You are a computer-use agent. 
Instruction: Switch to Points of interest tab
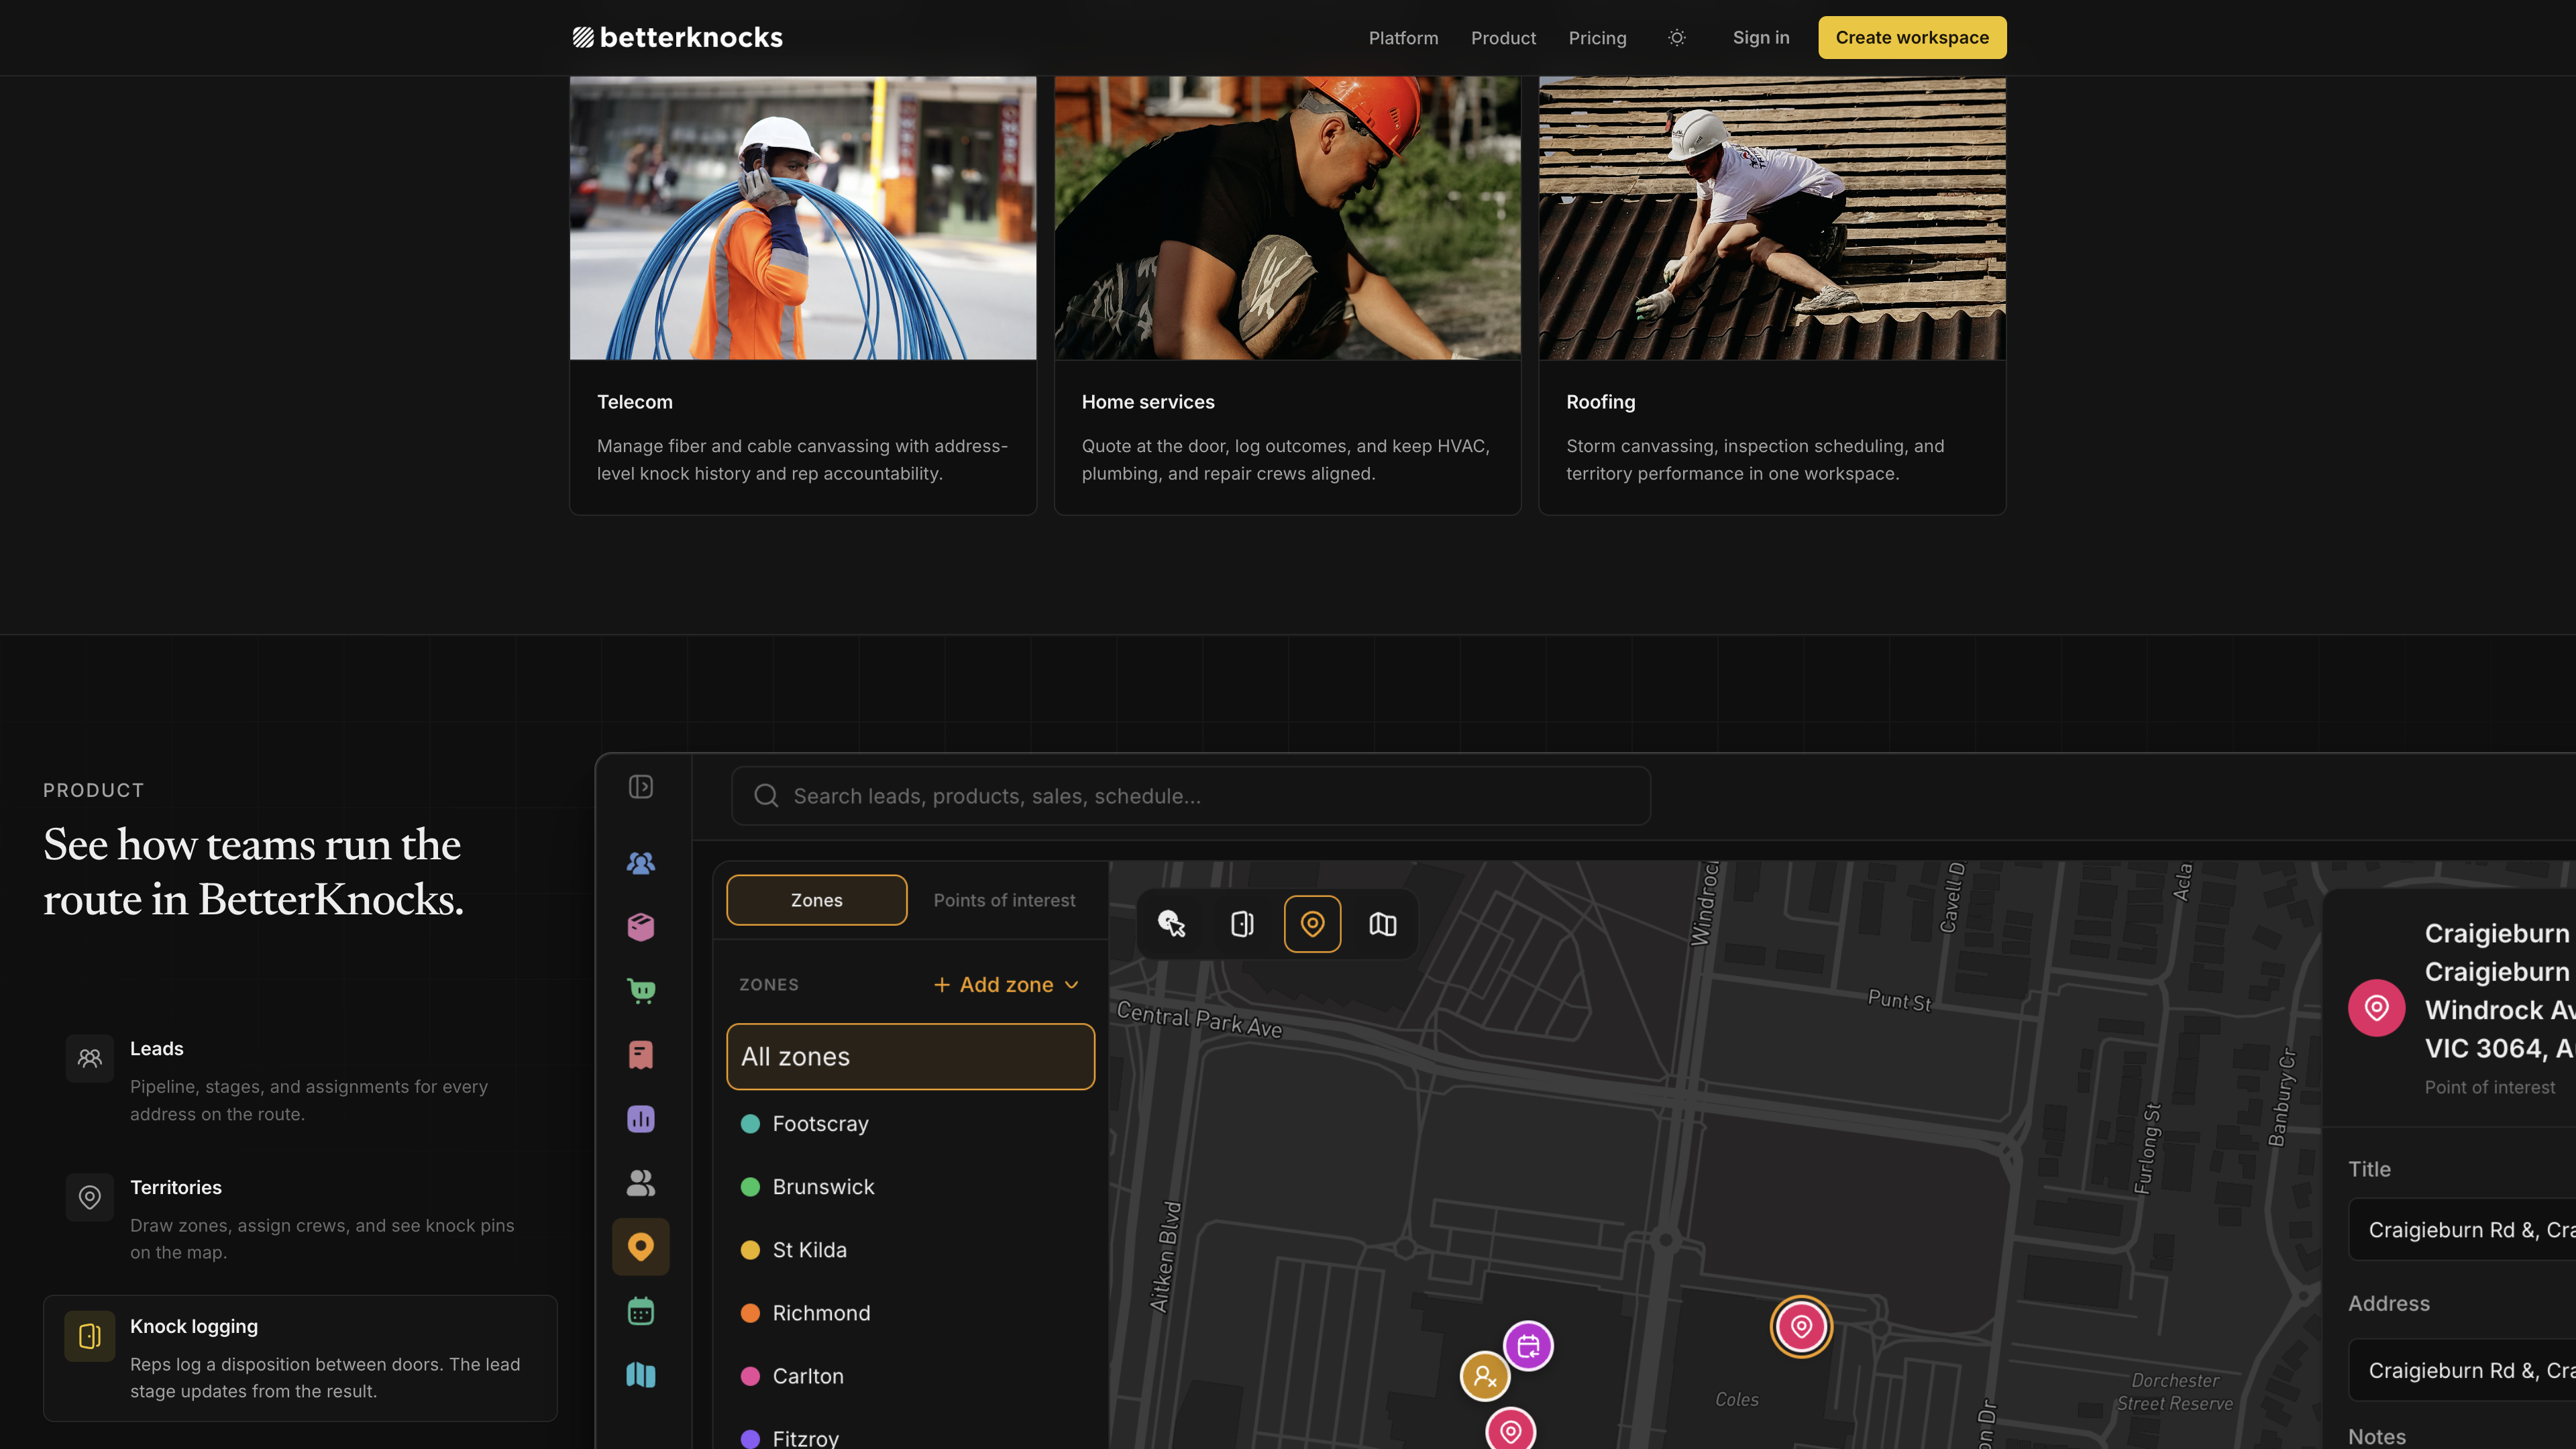[1004, 900]
